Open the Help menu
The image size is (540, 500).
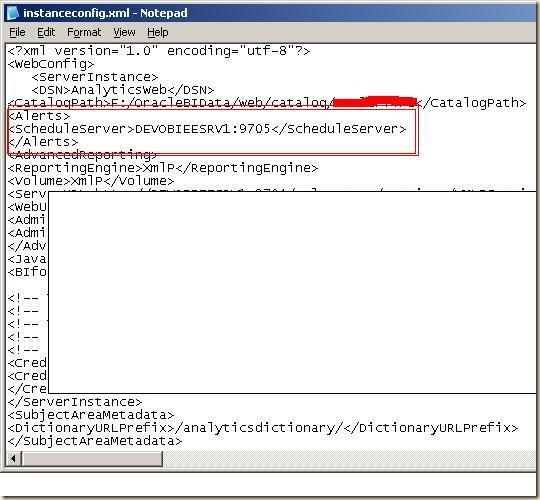(x=158, y=32)
